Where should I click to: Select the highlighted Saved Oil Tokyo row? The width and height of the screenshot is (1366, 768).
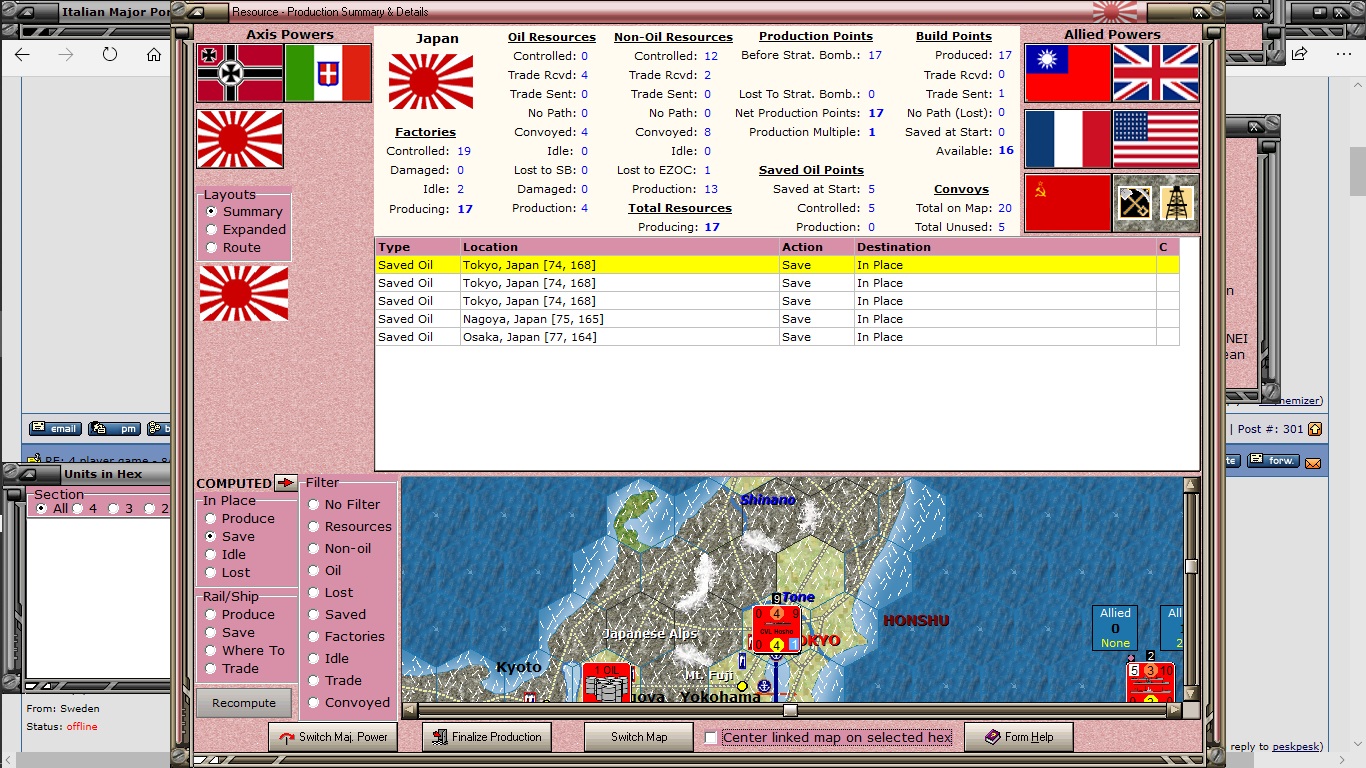777,265
